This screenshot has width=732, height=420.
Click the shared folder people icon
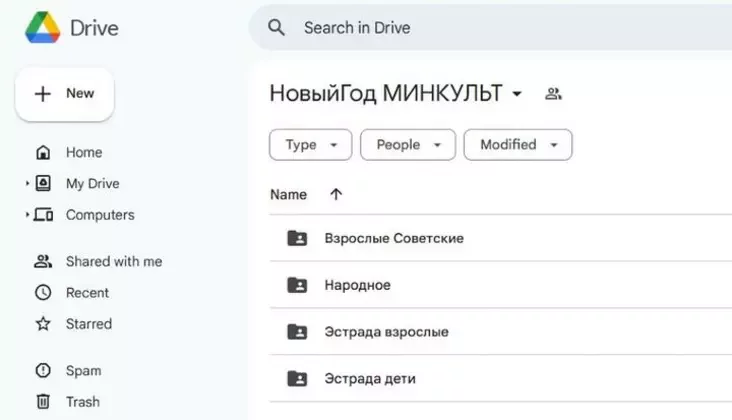pyautogui.click(x=553, y=94)
